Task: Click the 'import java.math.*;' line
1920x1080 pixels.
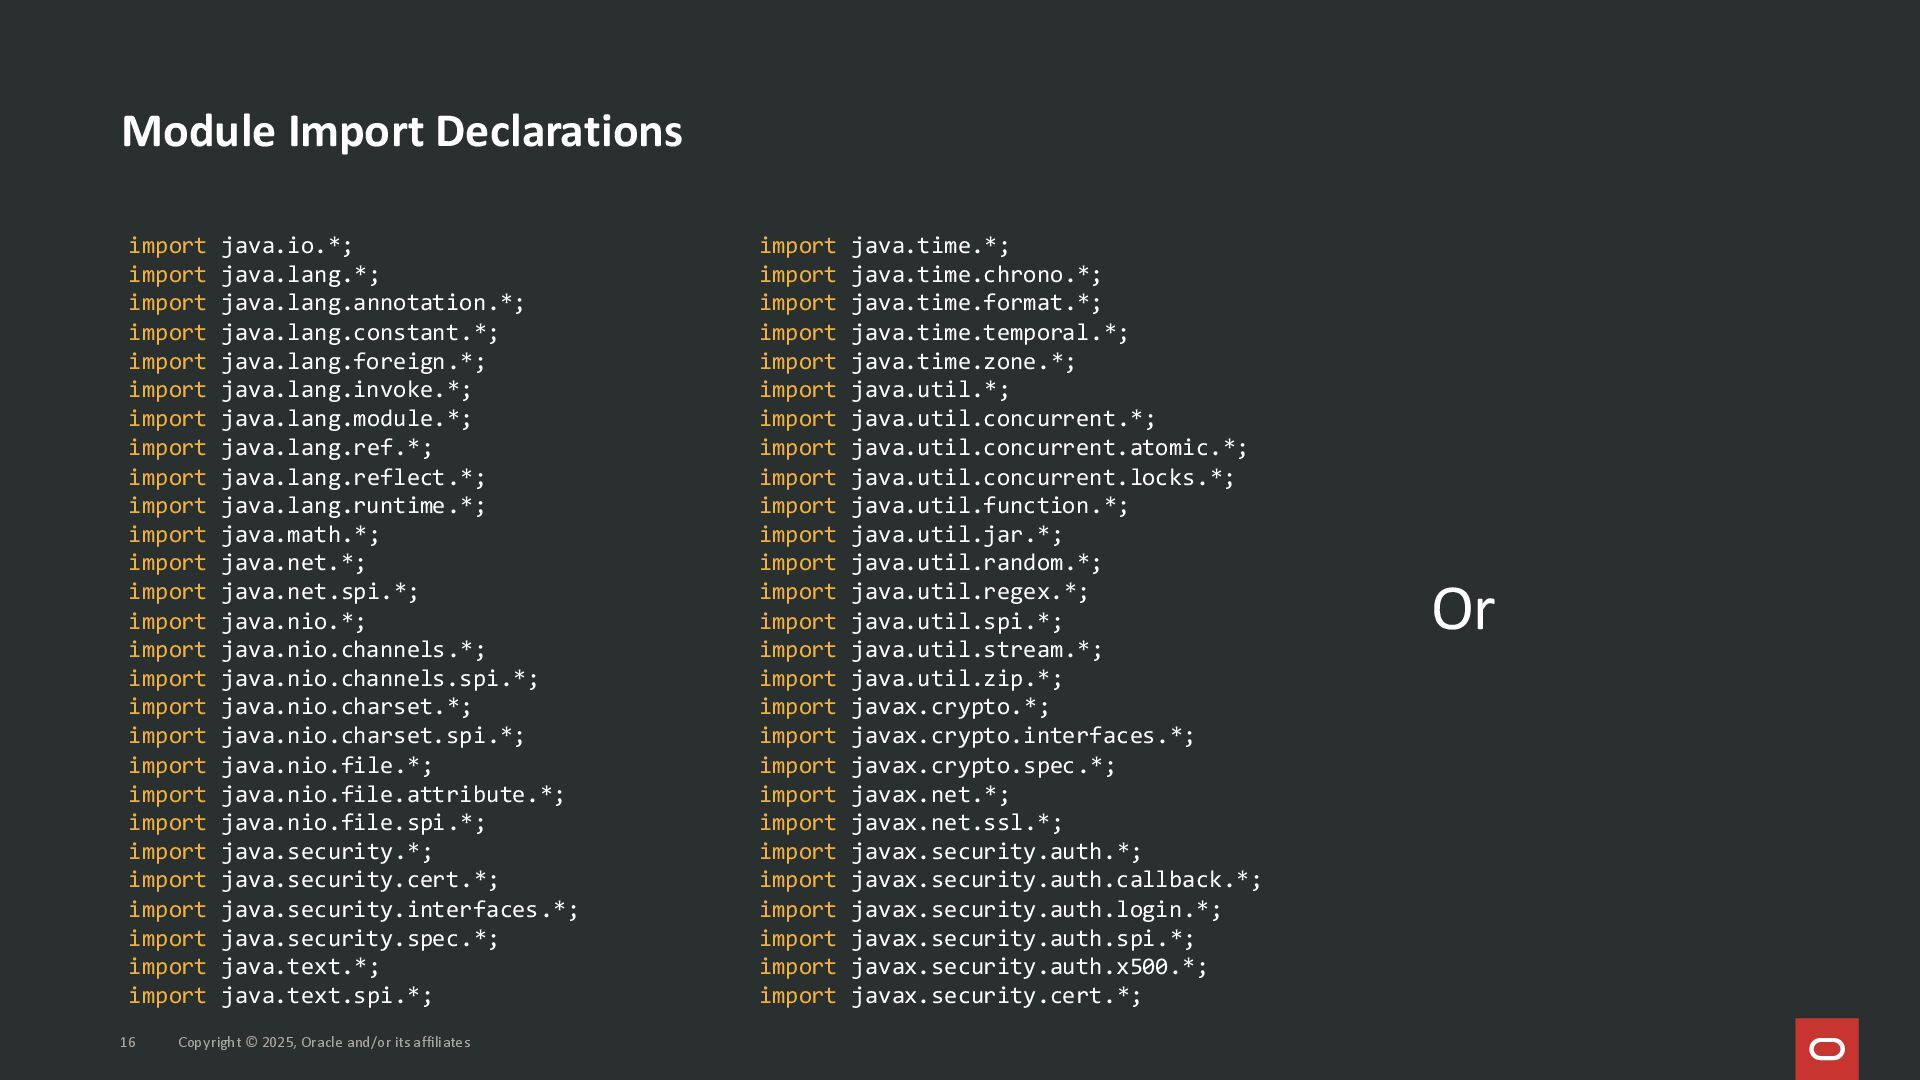Action: [x=254, y=535]
